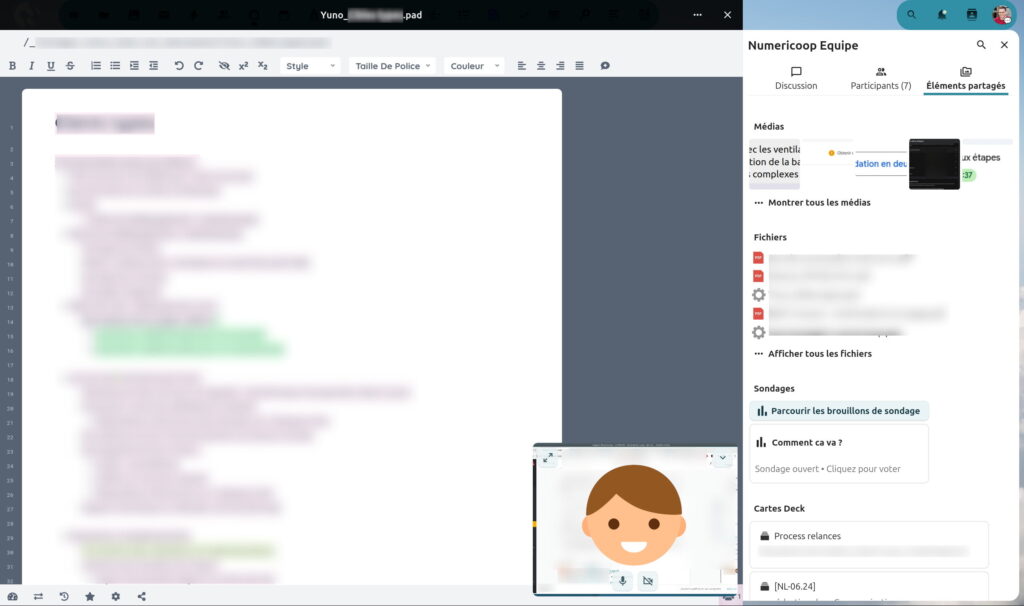
Task: Select the Éléments partagés tab
Action: coord(966,78)
